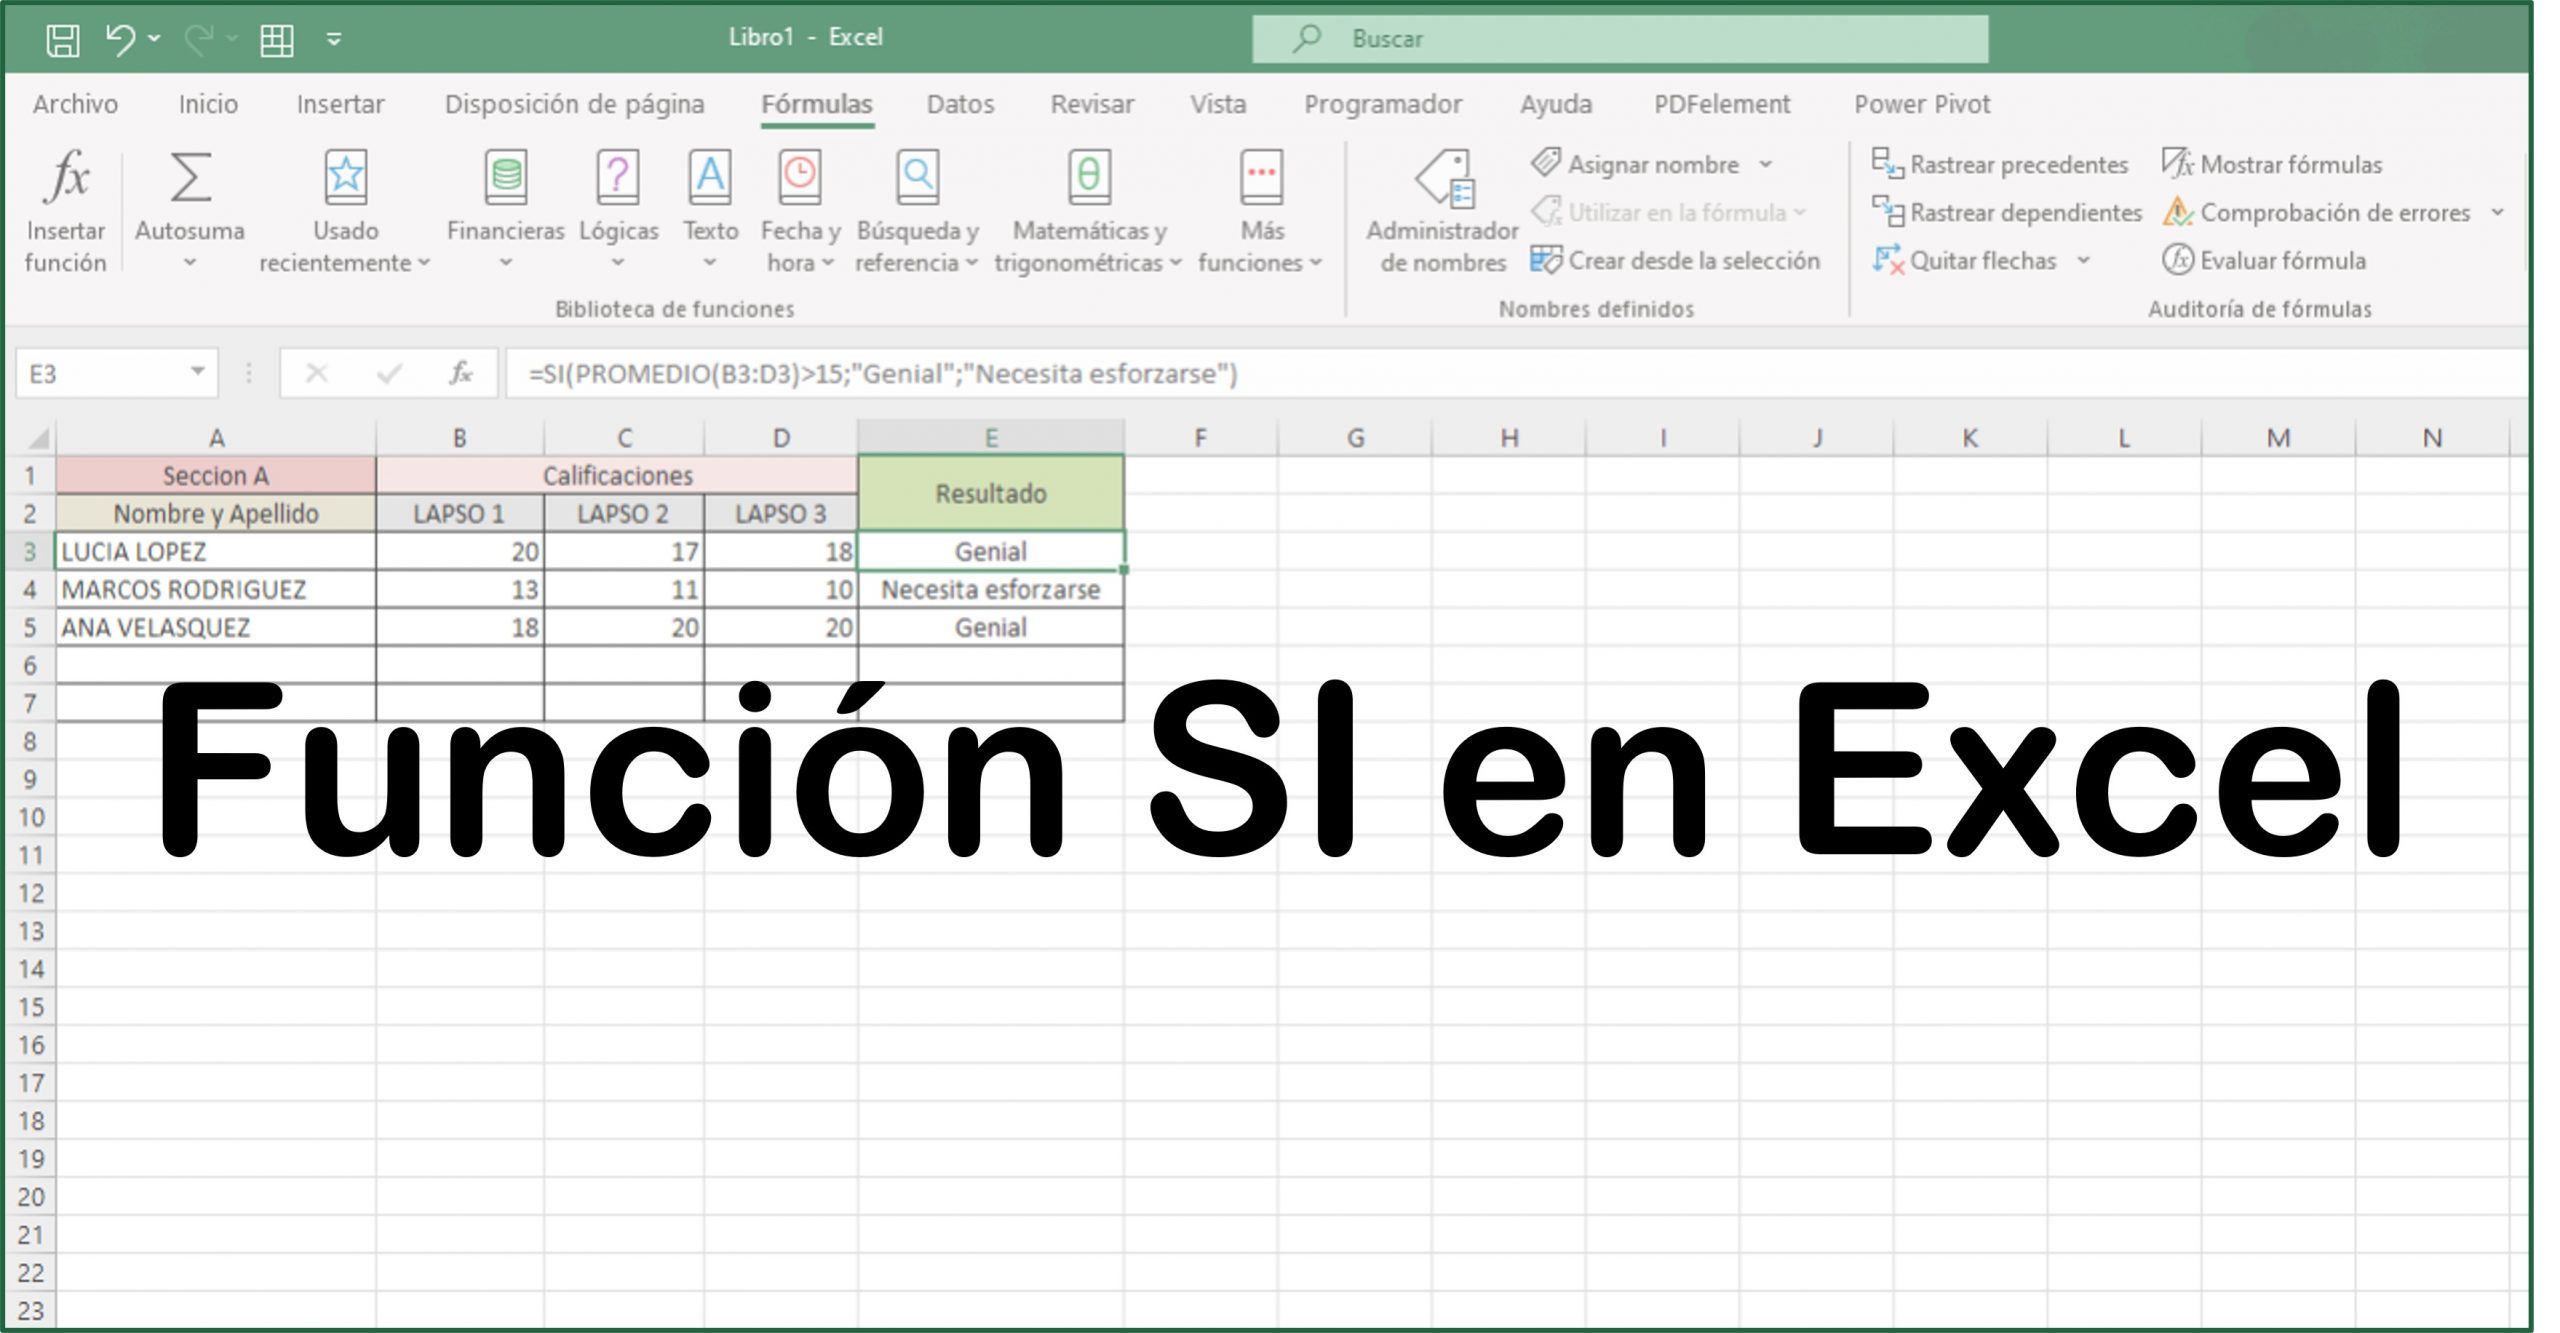Click the Save icon in title bar
The width and height of the screenshot is (2560, 1333).
[x=63, y=39]
